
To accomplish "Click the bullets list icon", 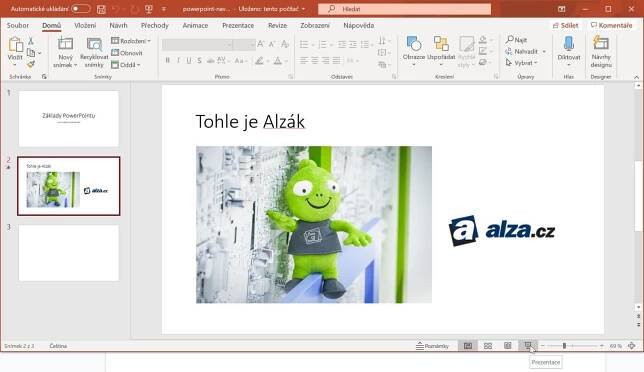I will (304, 44).
